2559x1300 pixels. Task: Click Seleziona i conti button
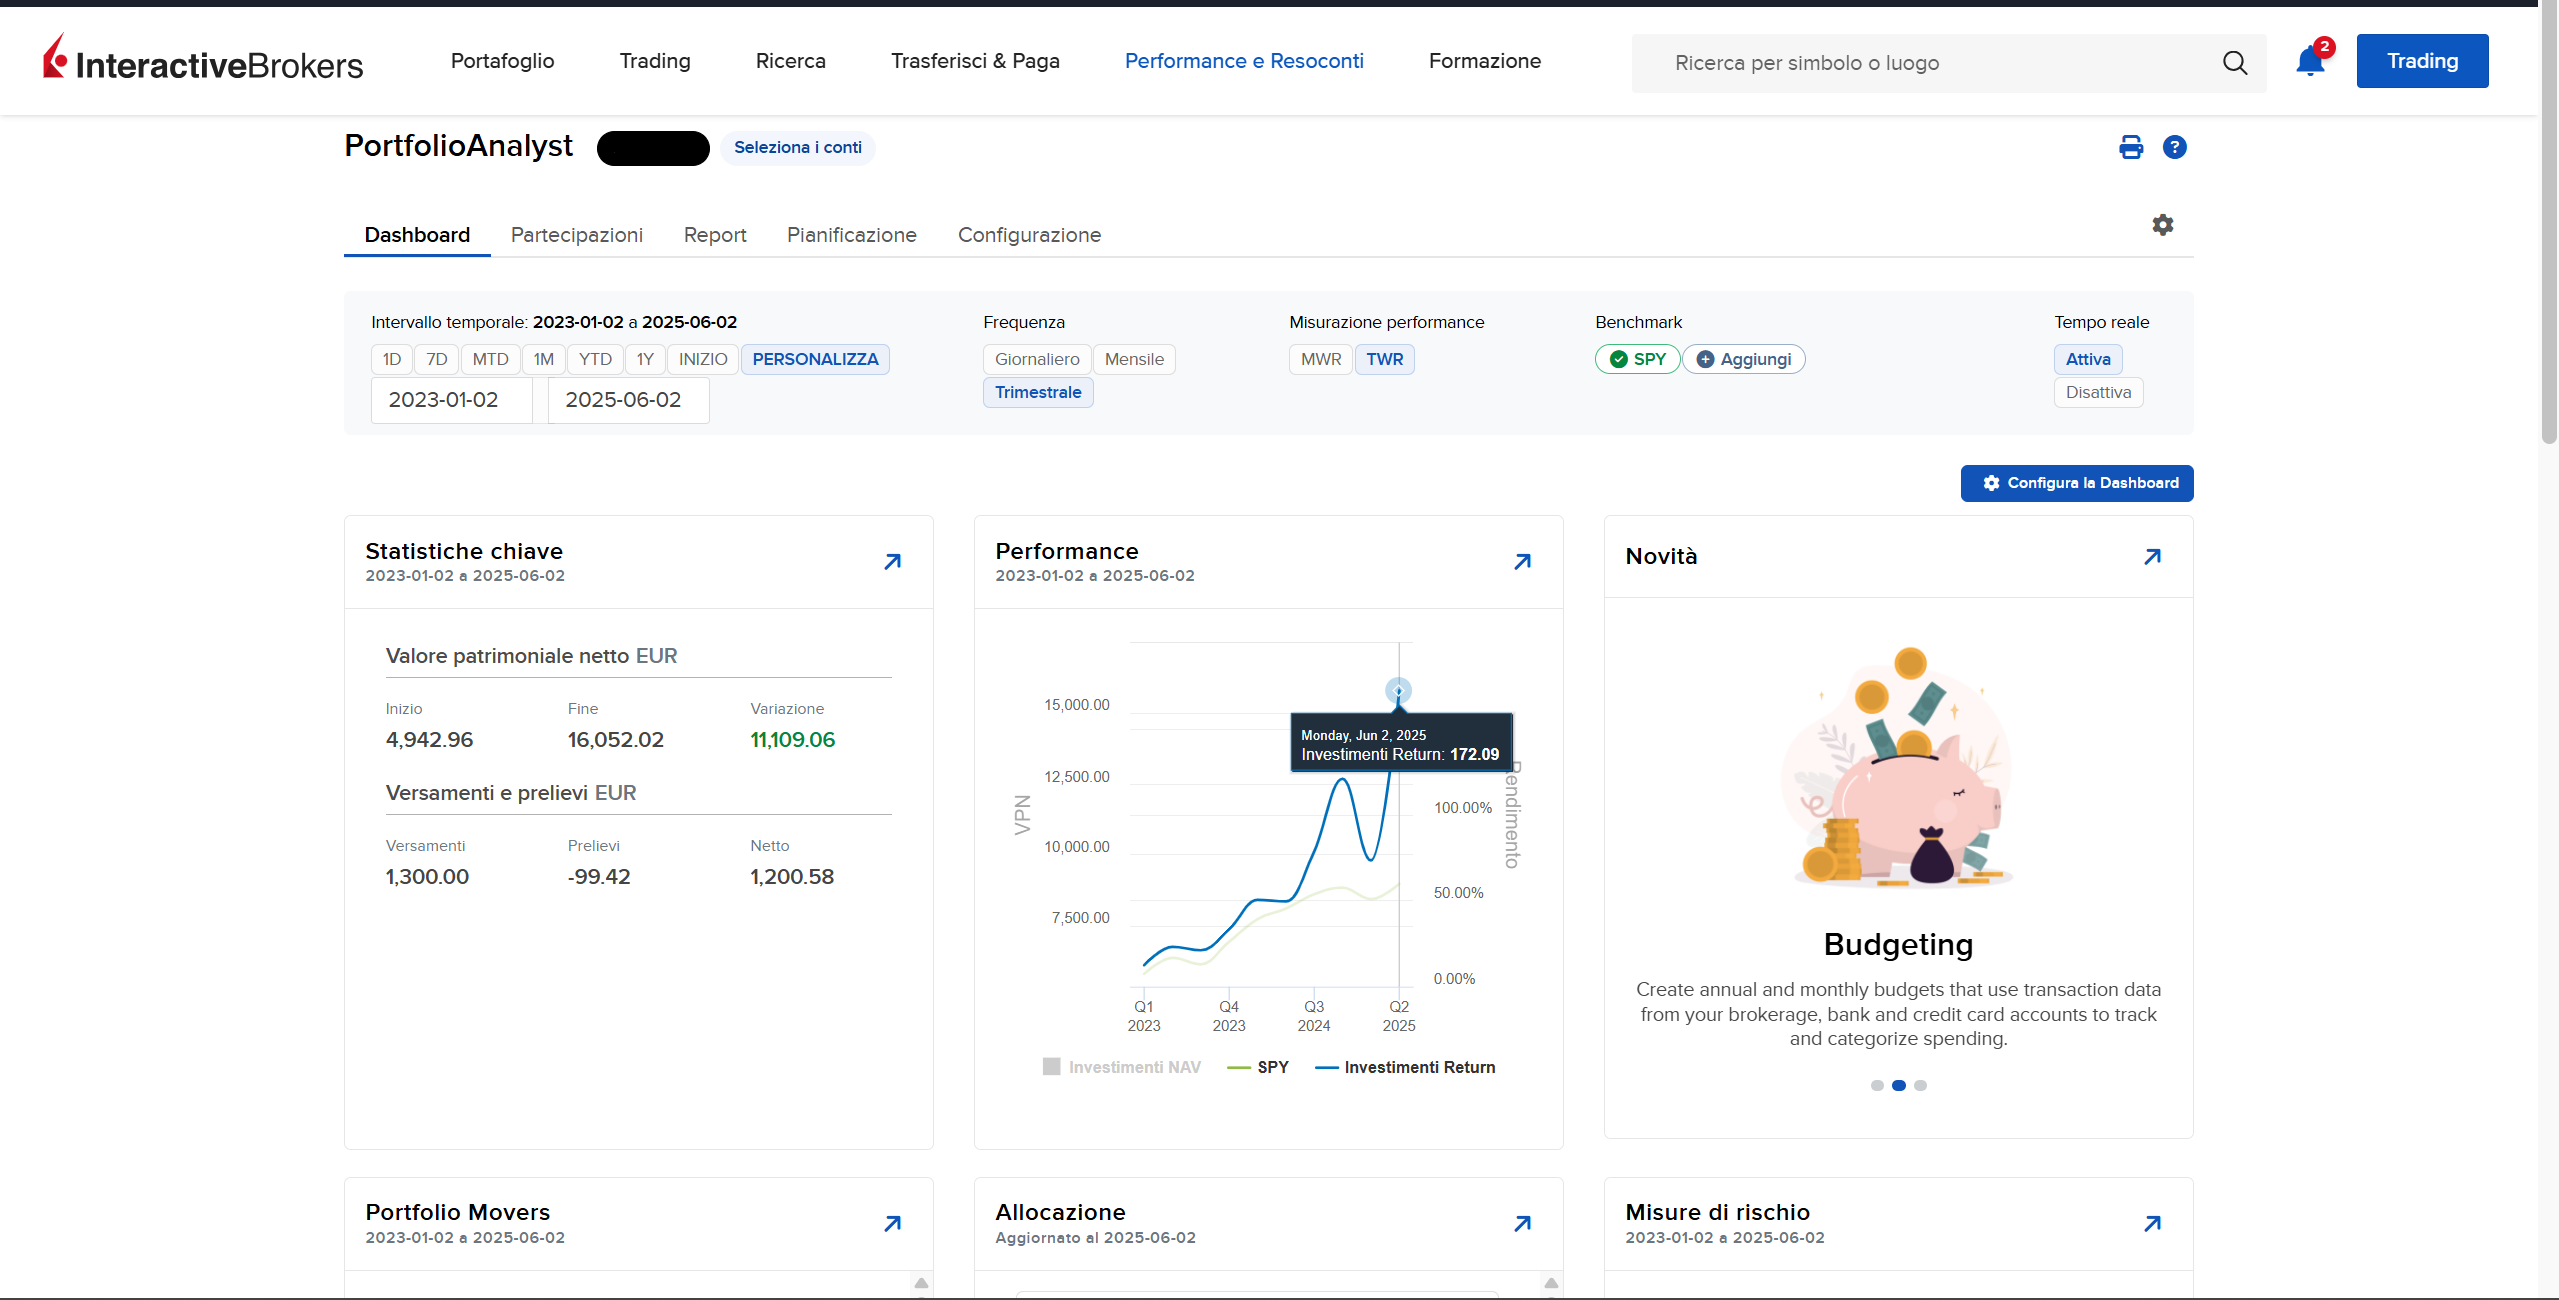798,148
